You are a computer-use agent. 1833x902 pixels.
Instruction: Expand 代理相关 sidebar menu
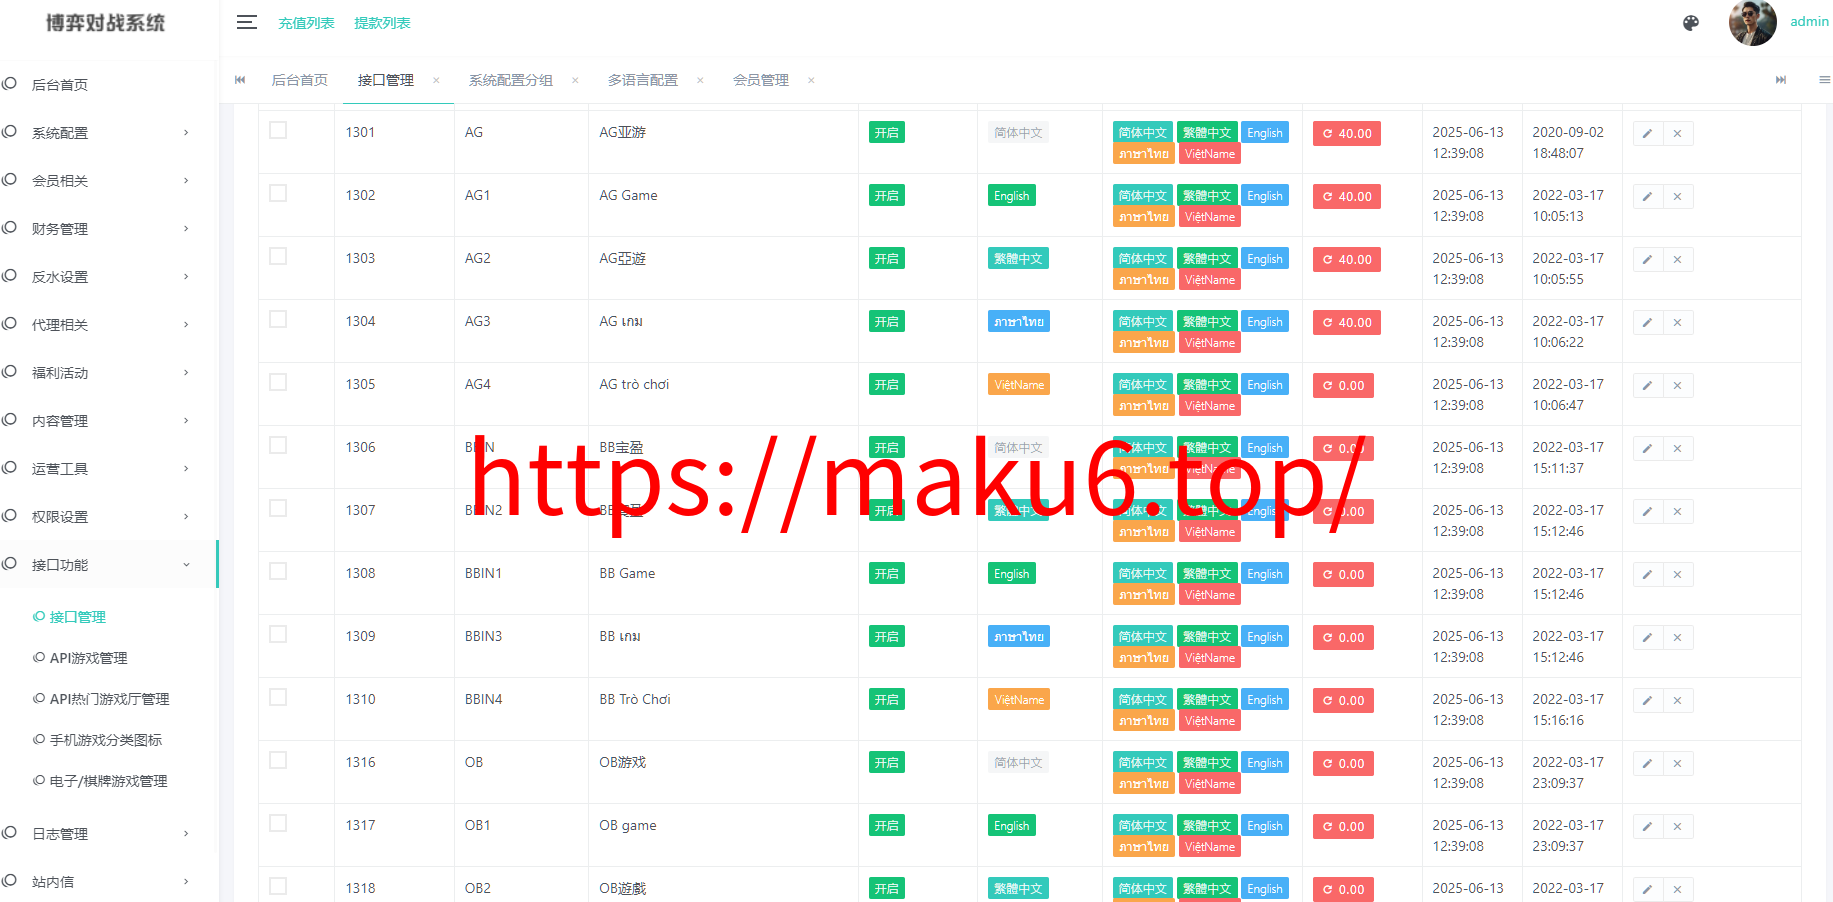click(108, 325)
